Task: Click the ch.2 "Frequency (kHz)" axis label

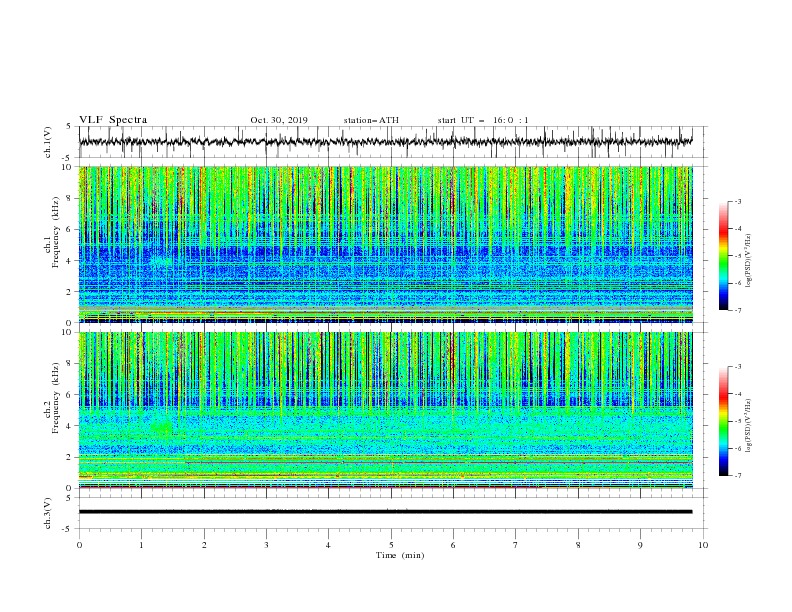Action: (55, 398)
